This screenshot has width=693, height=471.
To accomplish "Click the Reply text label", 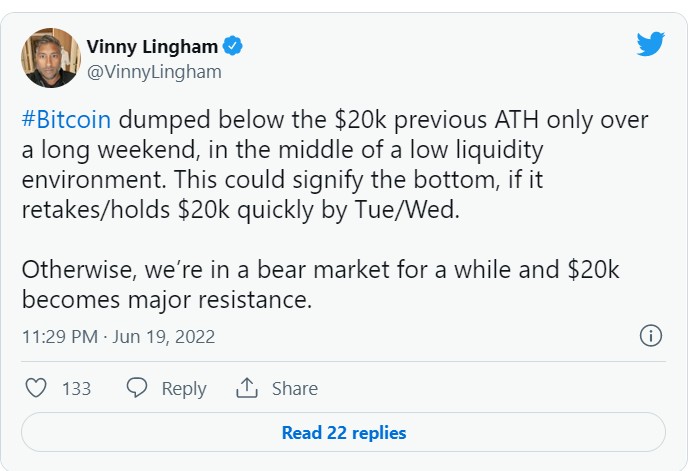I will pos(184,389).
